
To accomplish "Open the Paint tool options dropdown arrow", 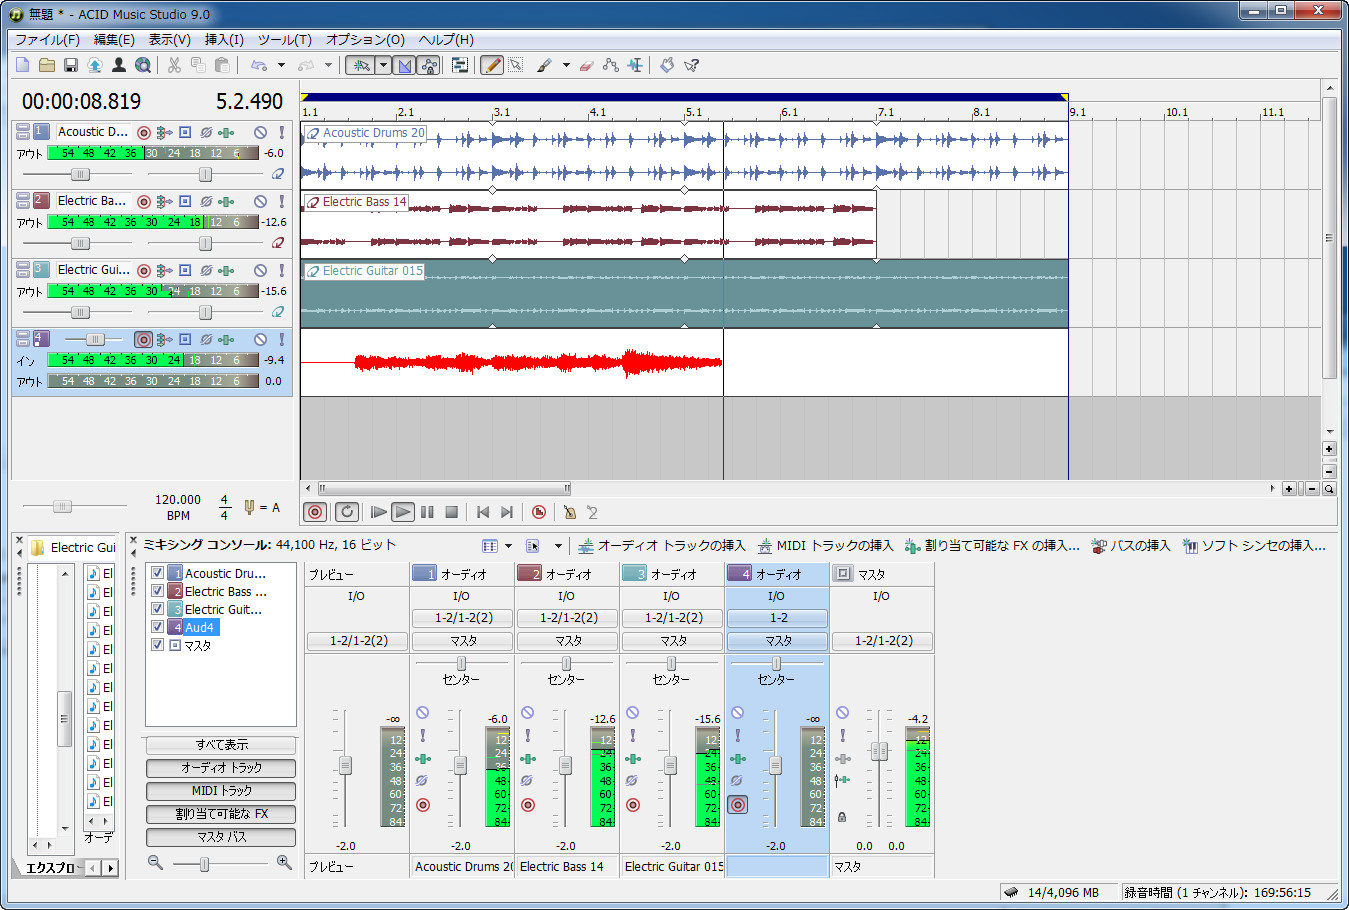I will pyautogui.click(x=566, y=65).
